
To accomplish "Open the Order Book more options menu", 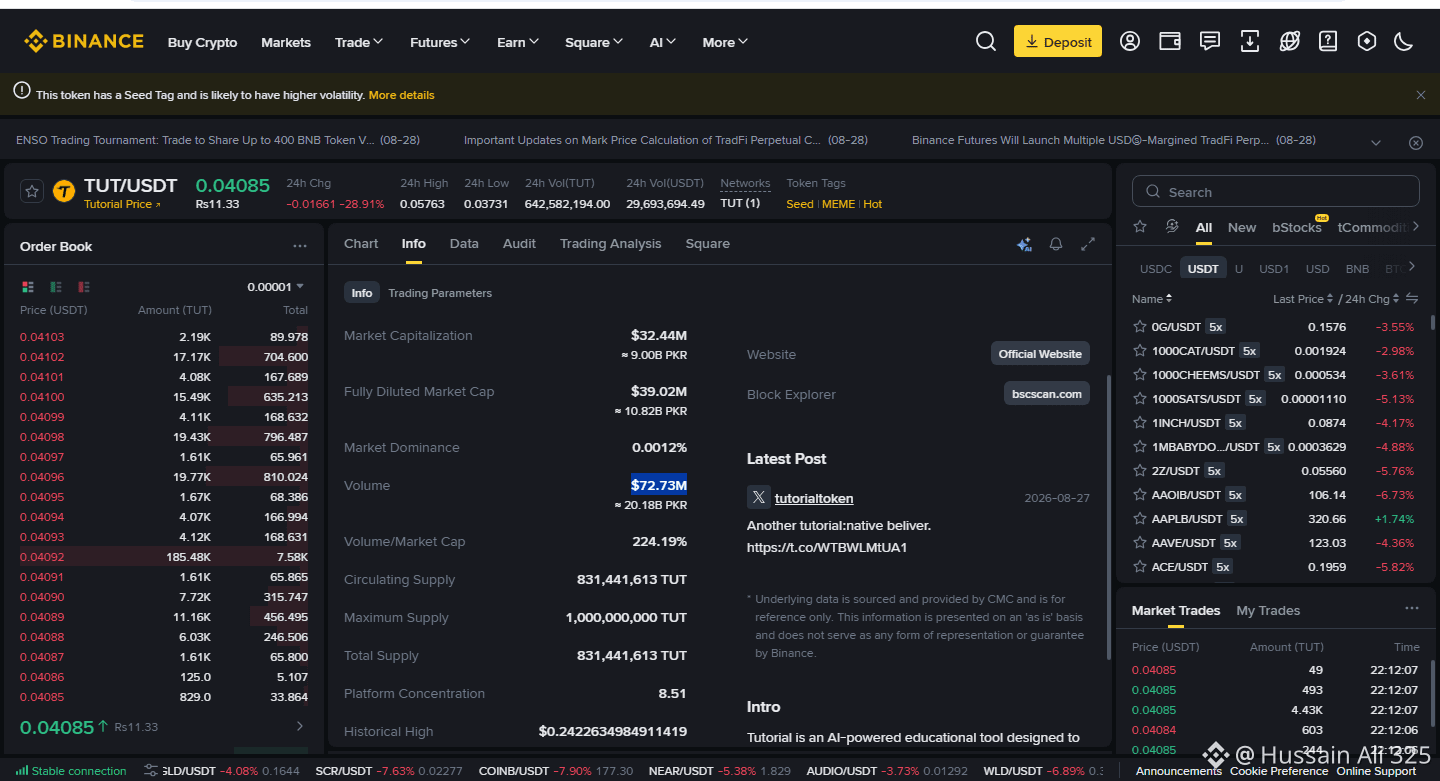I will (x=300, y=246).
